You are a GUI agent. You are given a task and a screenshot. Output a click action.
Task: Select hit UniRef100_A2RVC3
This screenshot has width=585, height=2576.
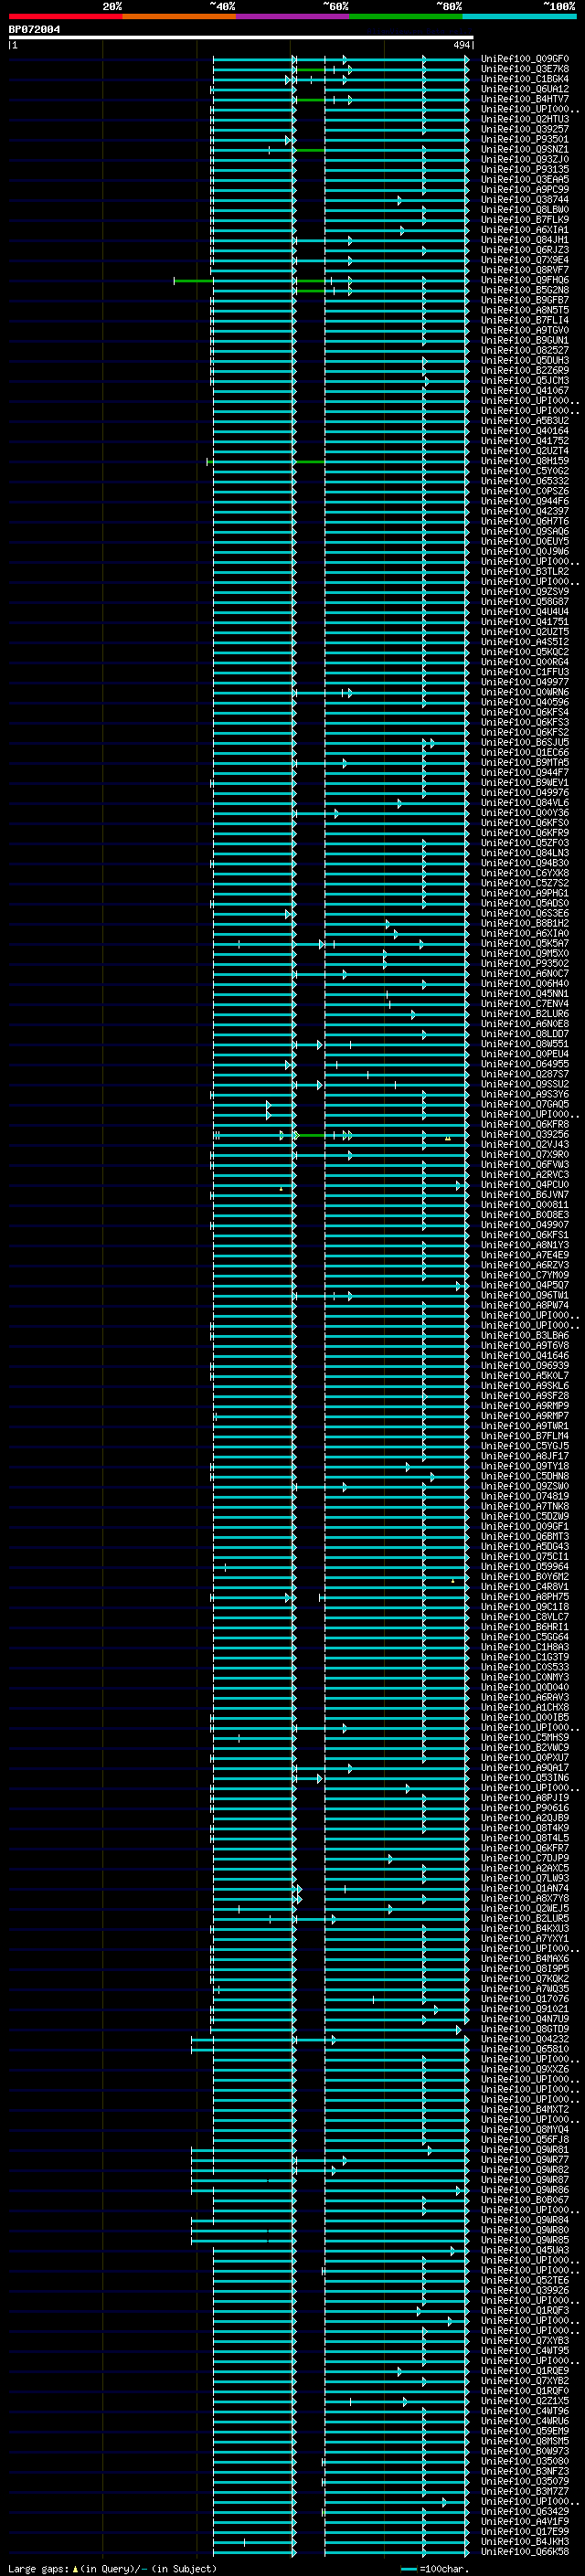pos(525,1175)
